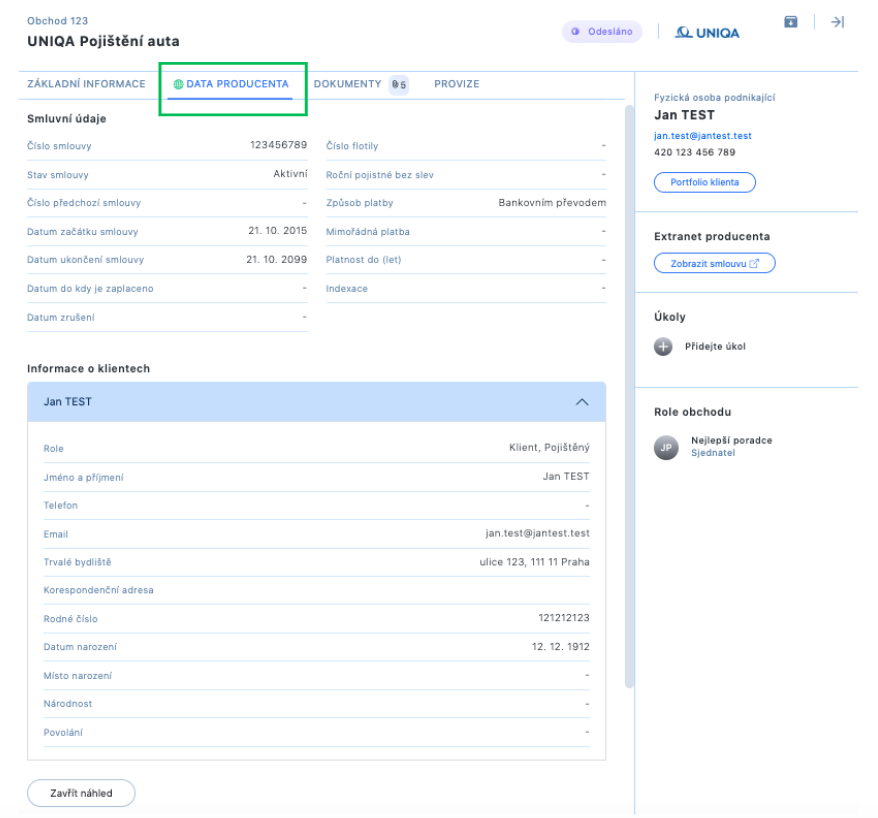Viewport: 878px width, 818px height.
Task: Click the vertical scrollbar of the main panel
Action: [629, 400]
